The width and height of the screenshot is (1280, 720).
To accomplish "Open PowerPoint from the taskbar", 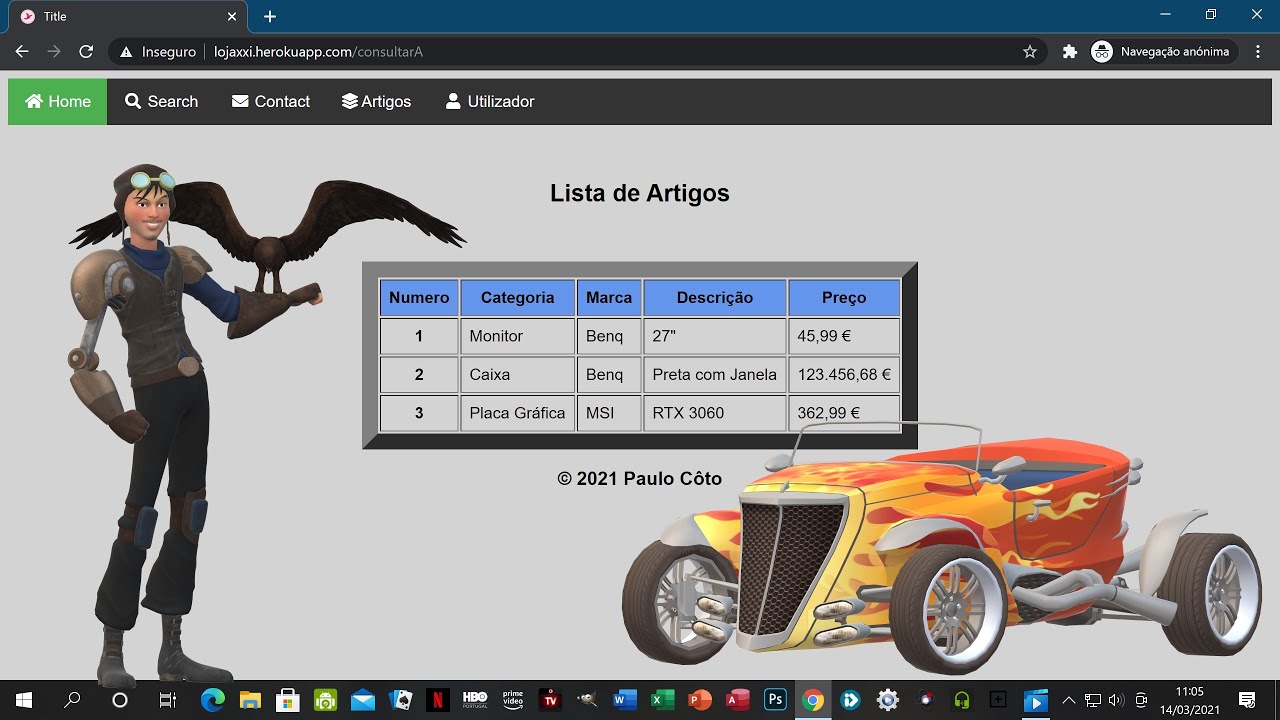I will 700,700.
